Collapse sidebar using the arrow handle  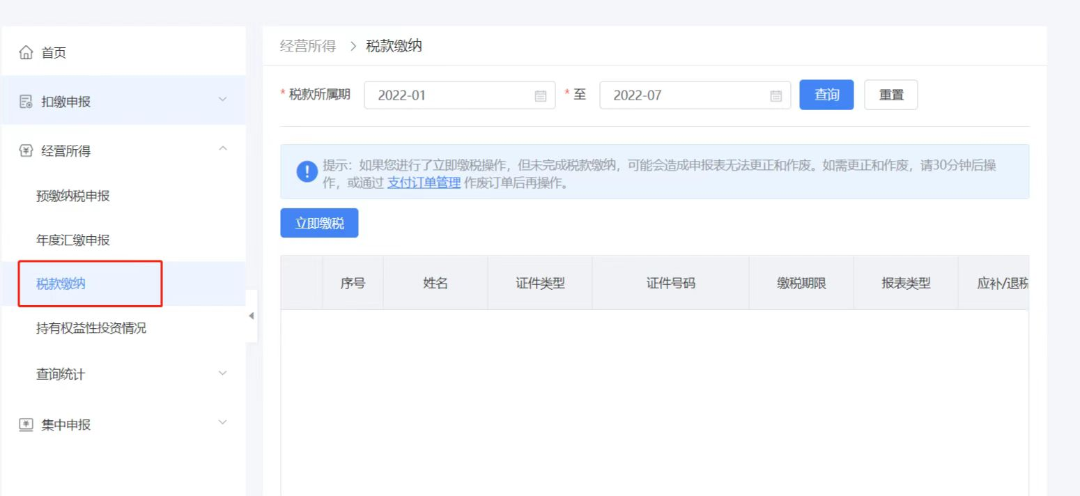pyautogui.click(x=251, y=316)
